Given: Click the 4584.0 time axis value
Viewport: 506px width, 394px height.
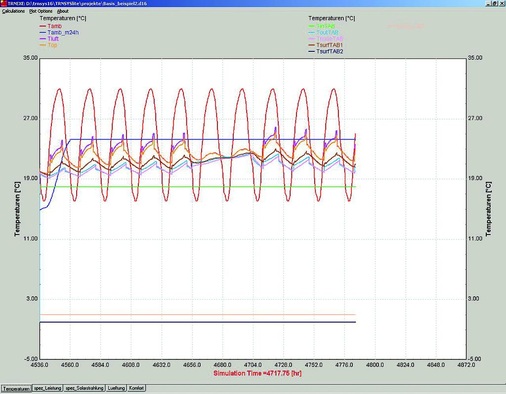Looking at the screenshot, I should (x=101, y=365).
